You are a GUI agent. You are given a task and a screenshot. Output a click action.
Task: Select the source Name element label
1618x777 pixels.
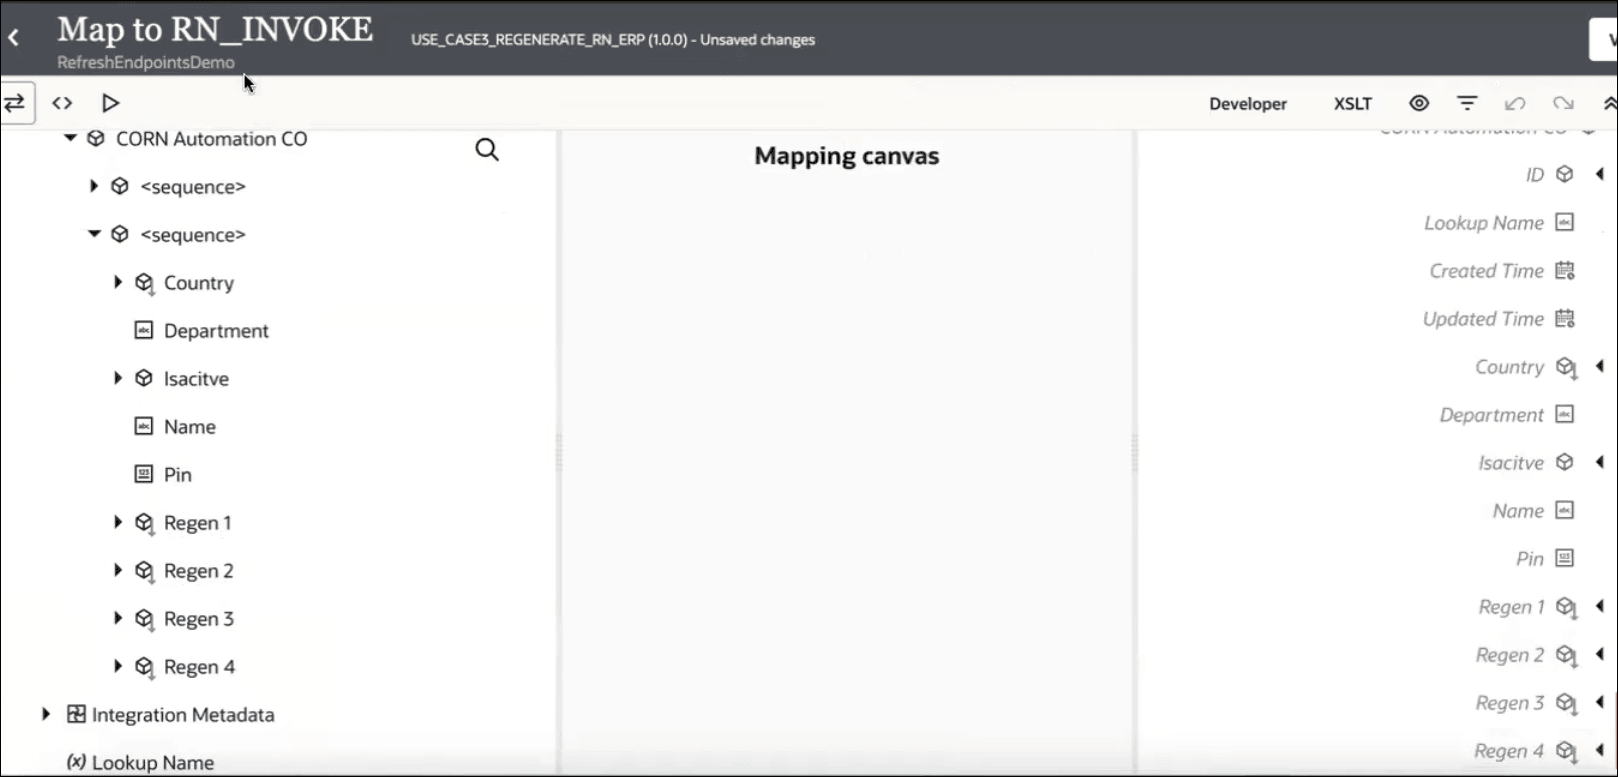click(x=190, y=427)
